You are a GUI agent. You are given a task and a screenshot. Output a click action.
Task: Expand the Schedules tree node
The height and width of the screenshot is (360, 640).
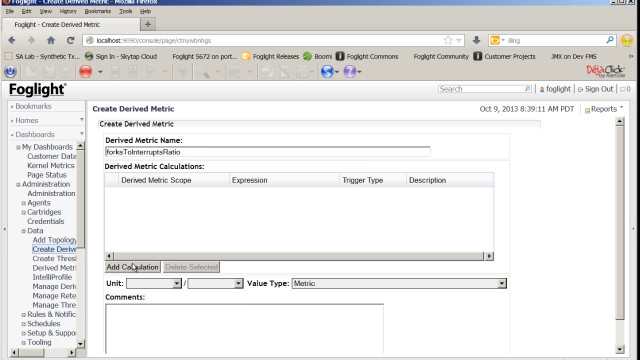(24, 324)
